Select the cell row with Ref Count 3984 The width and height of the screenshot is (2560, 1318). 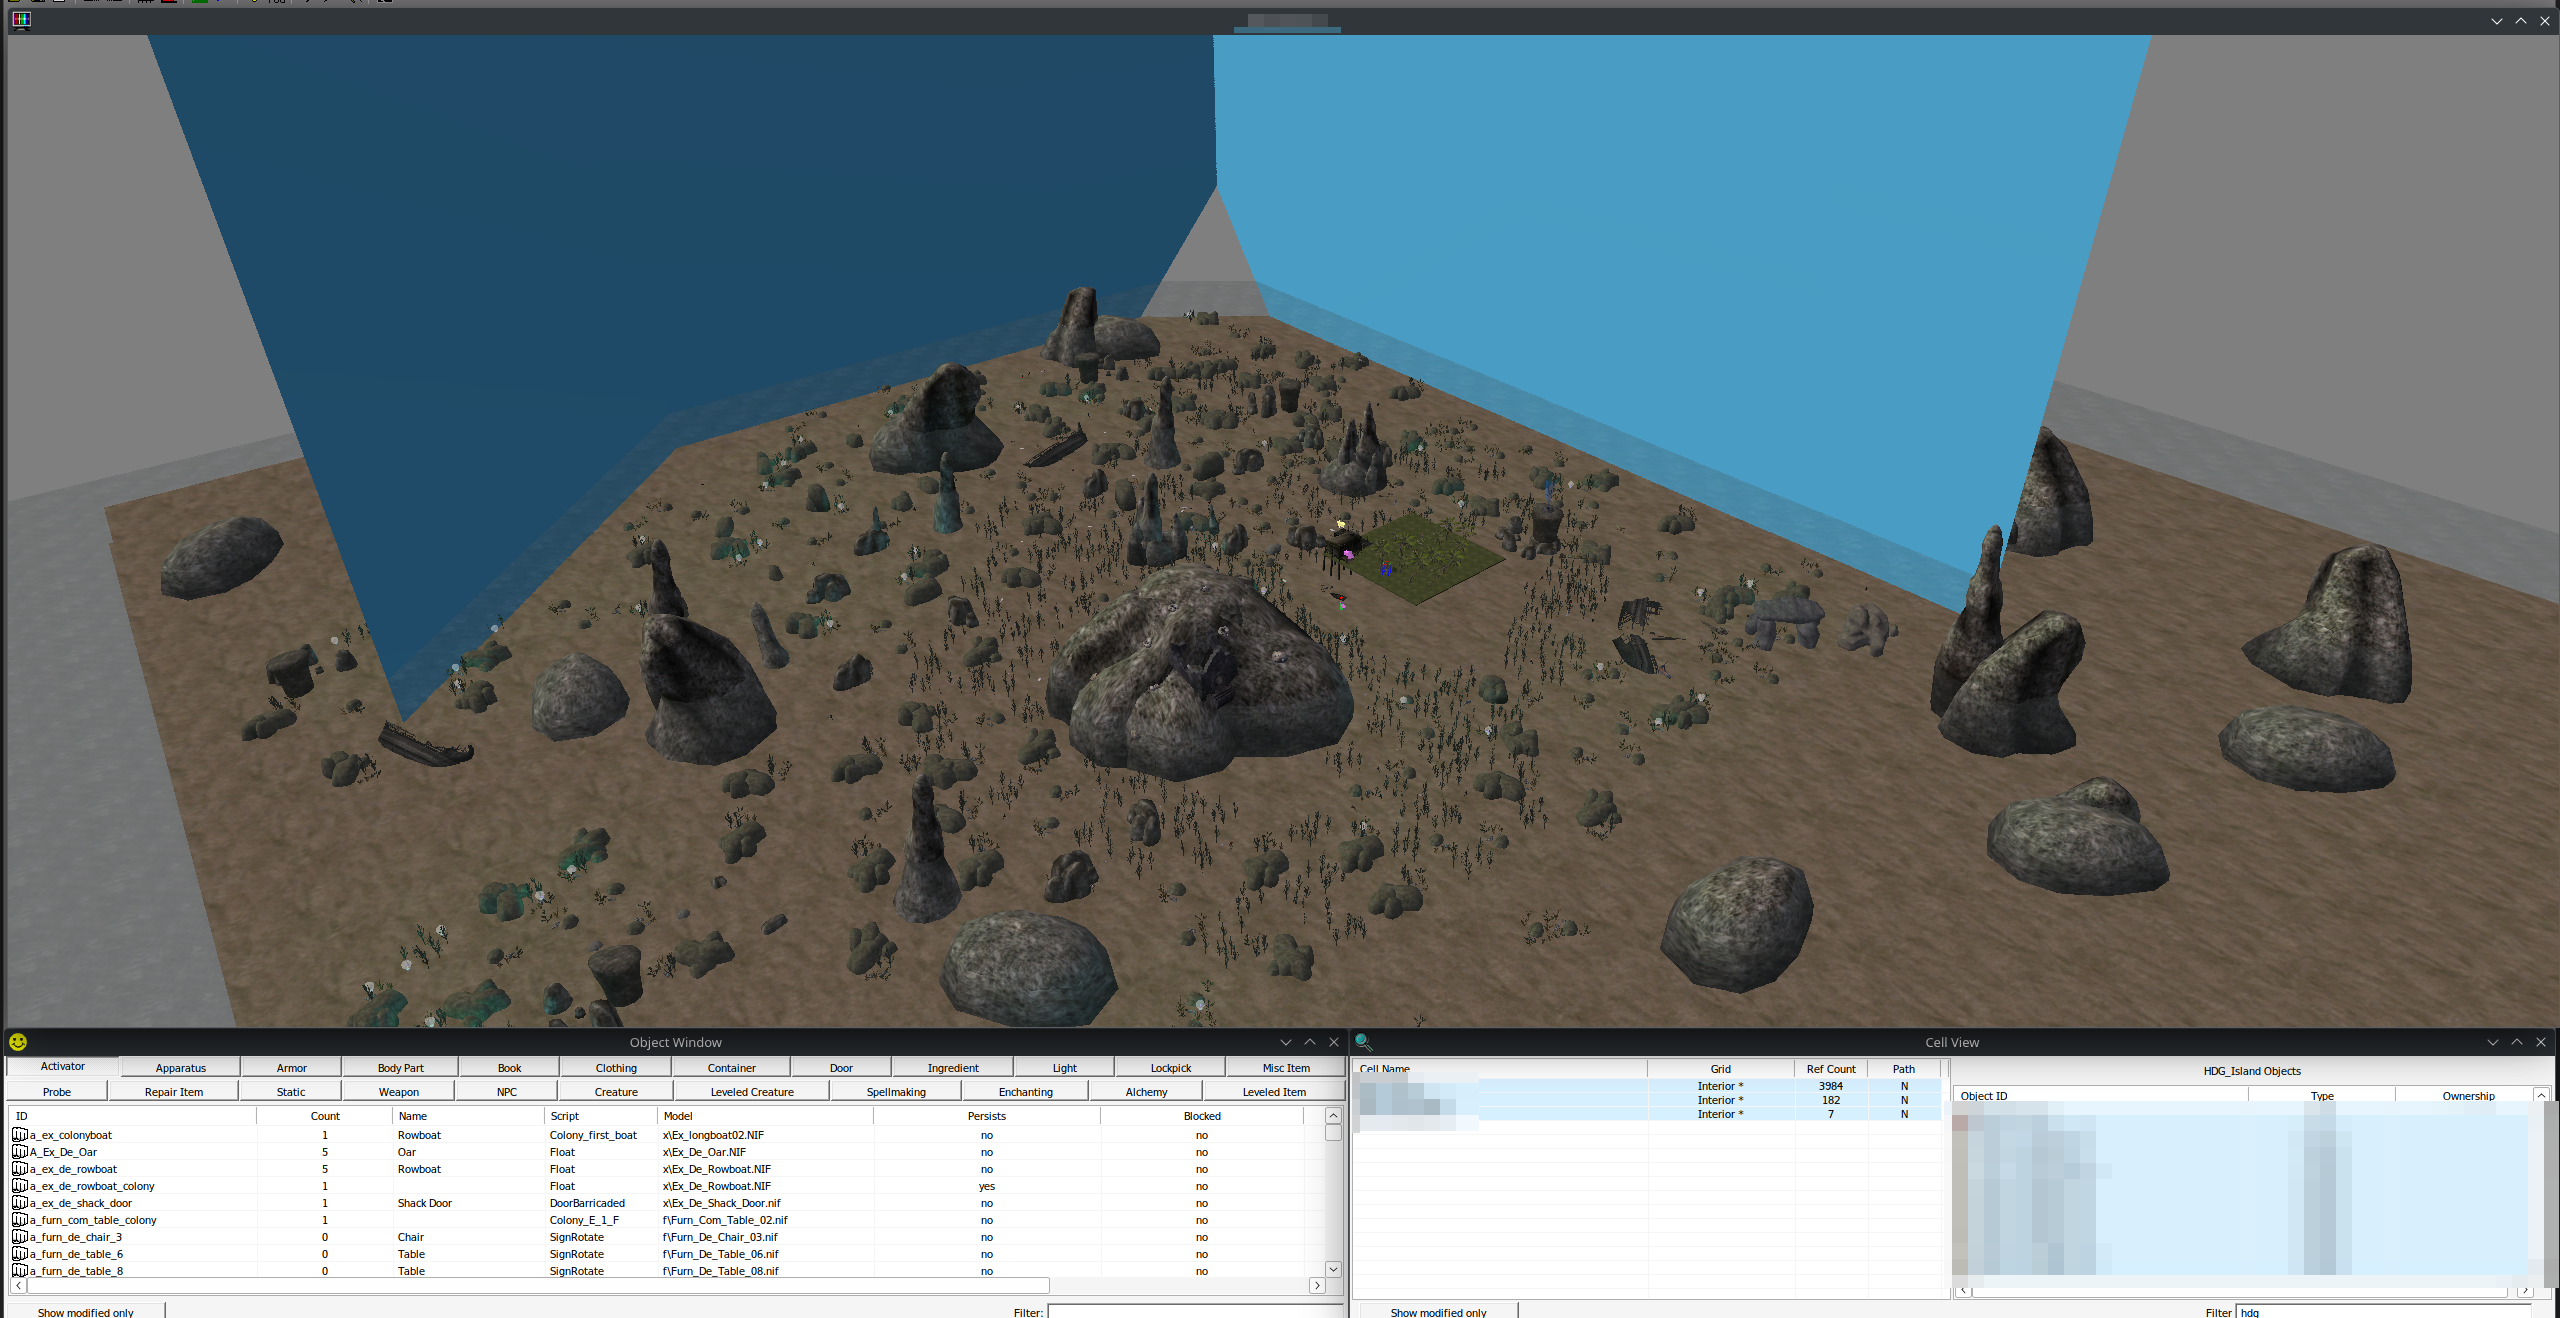(x=1647, y=1086)
